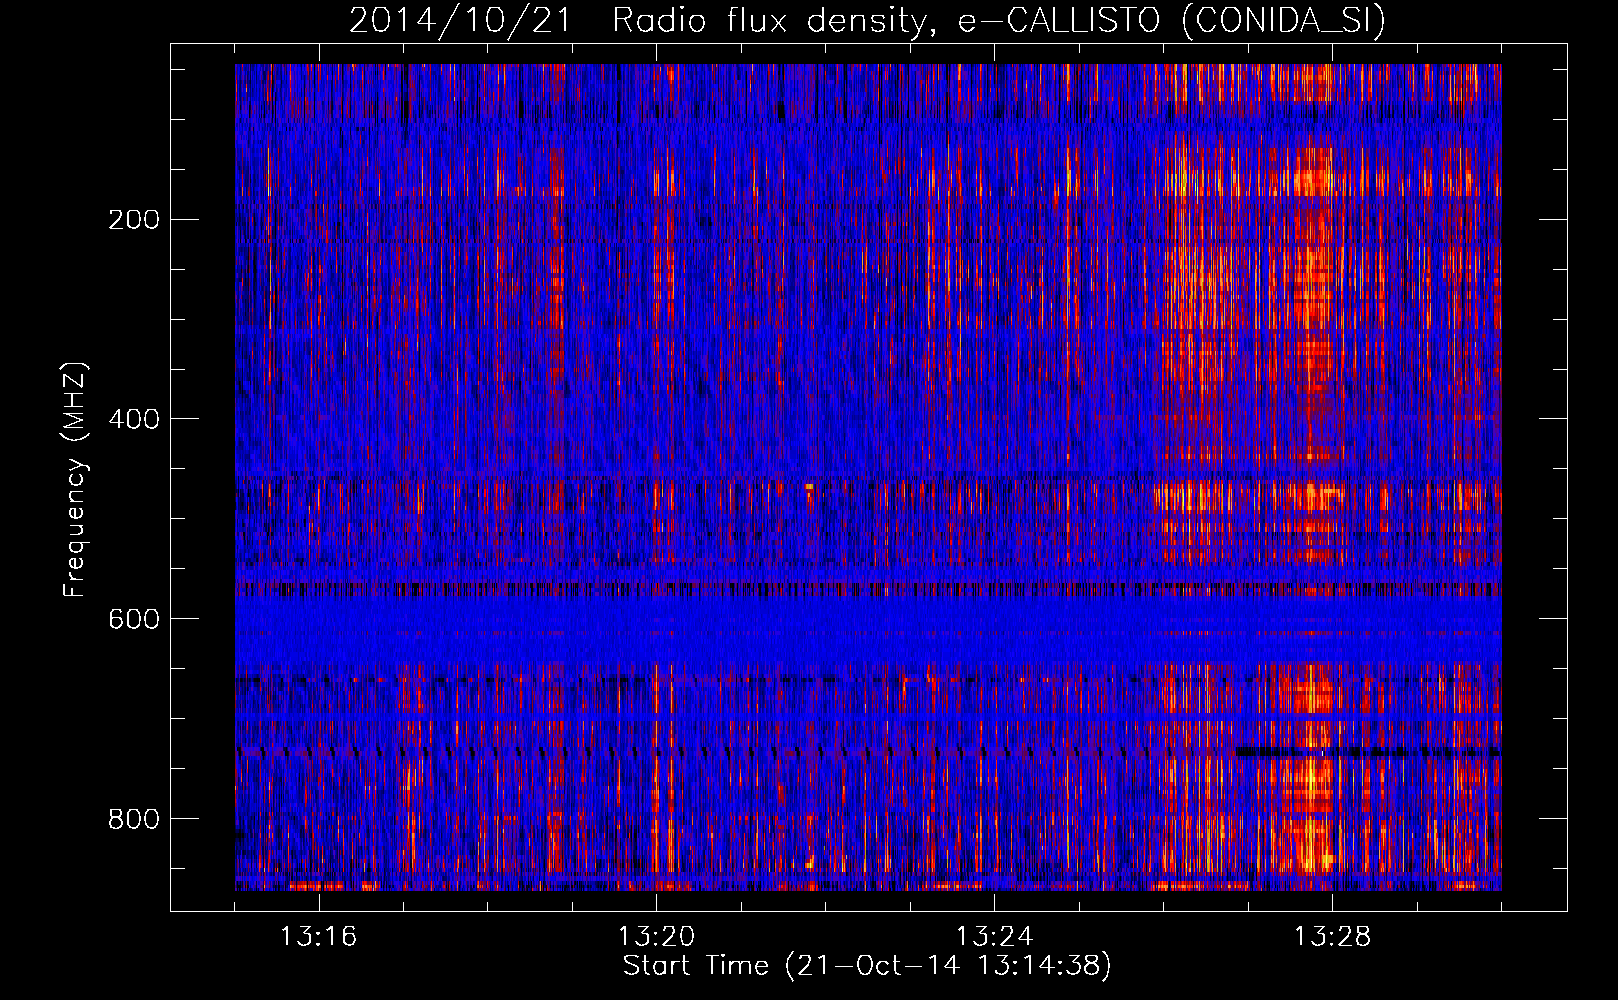Click the 13:16 time tick label
Viewport: 1618px width, 1000px height.
(x=319, y=937)
